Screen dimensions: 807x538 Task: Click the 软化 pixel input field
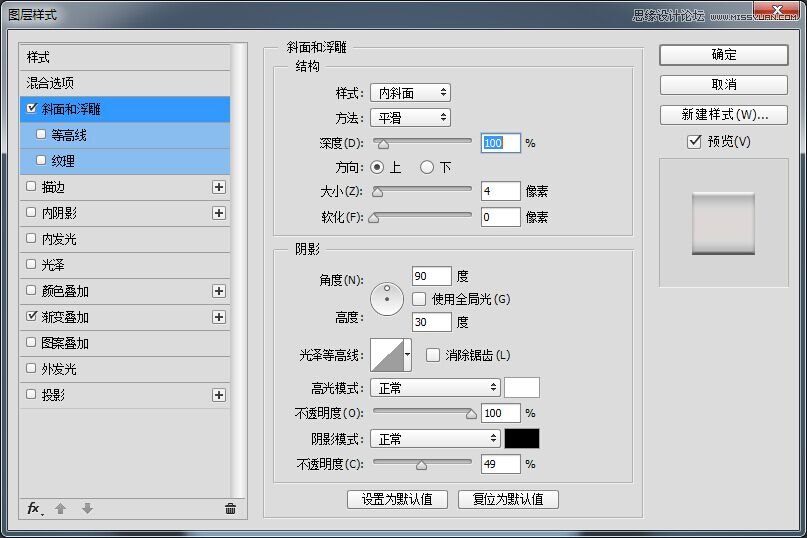(501, 217)
